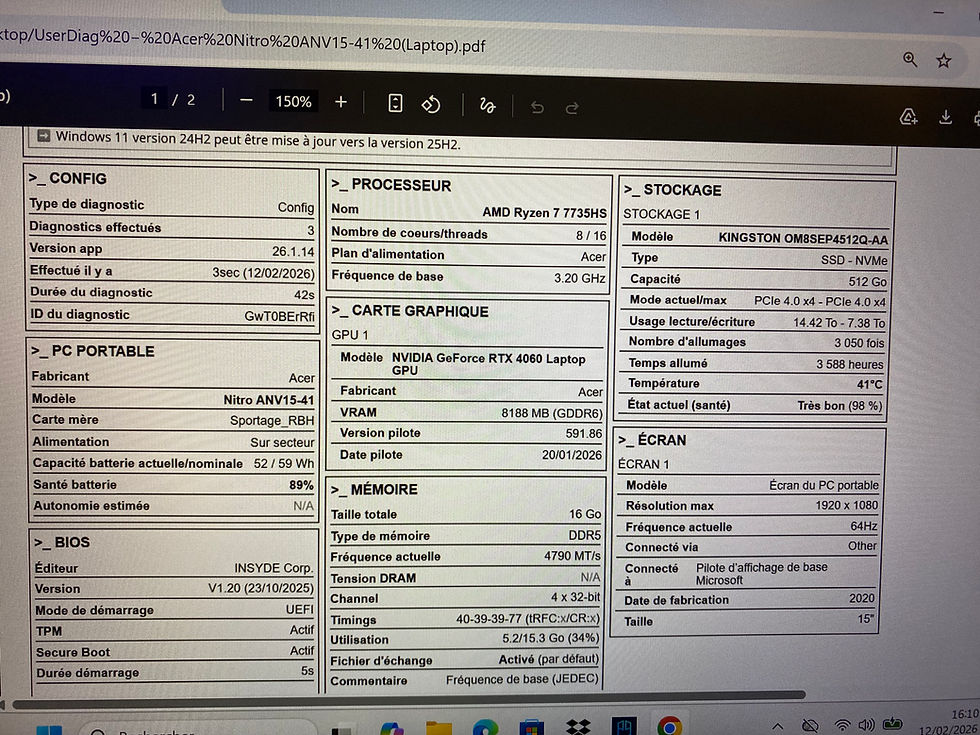
Task: Select diagnostic ID GwT0BErRfi
Action: click(x=279, y=316)
